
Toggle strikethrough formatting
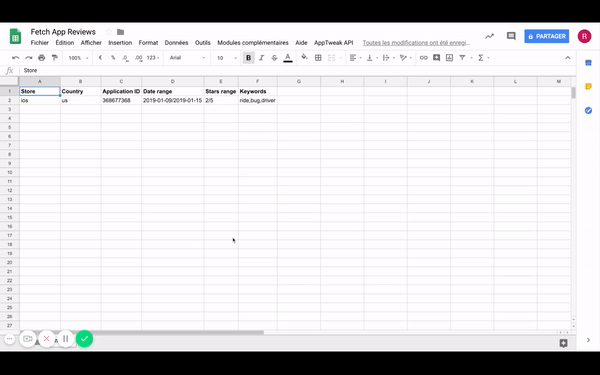274,58
